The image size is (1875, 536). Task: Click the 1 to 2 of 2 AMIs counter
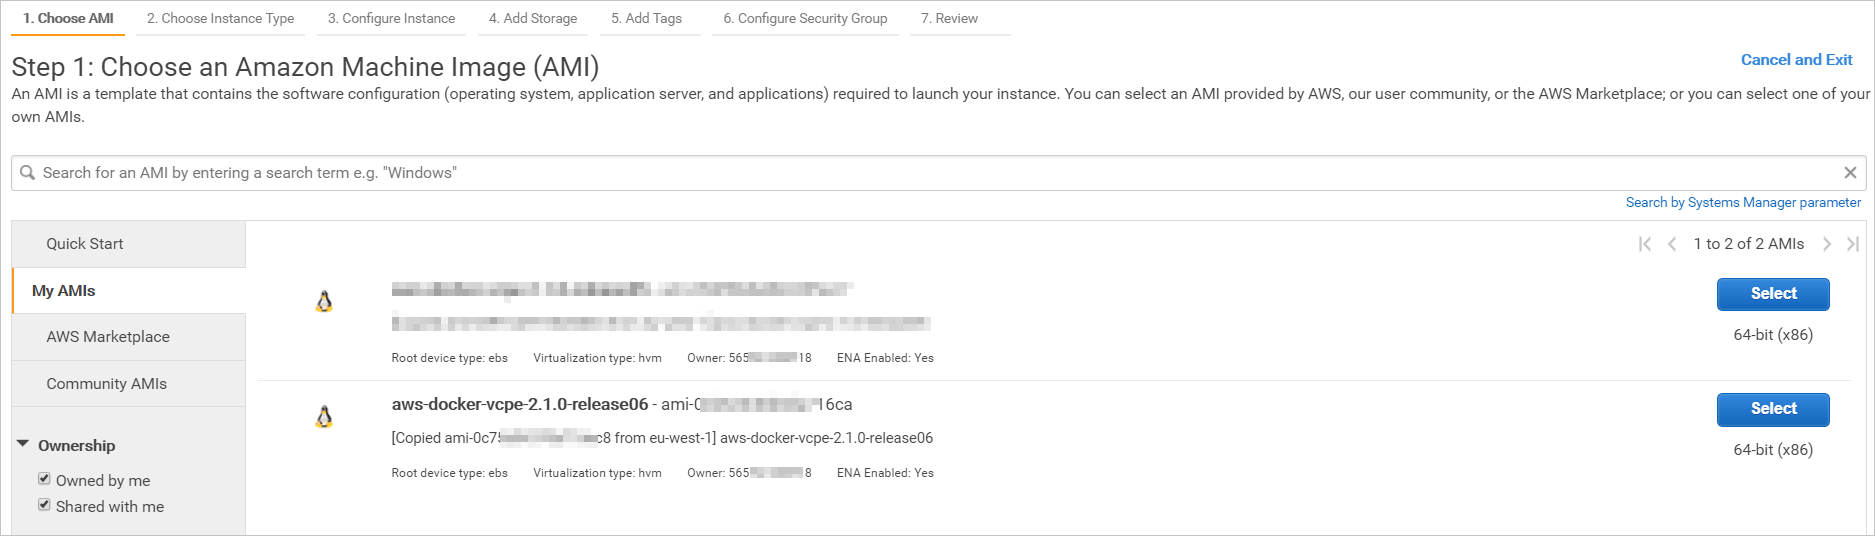click(1748, 244)
